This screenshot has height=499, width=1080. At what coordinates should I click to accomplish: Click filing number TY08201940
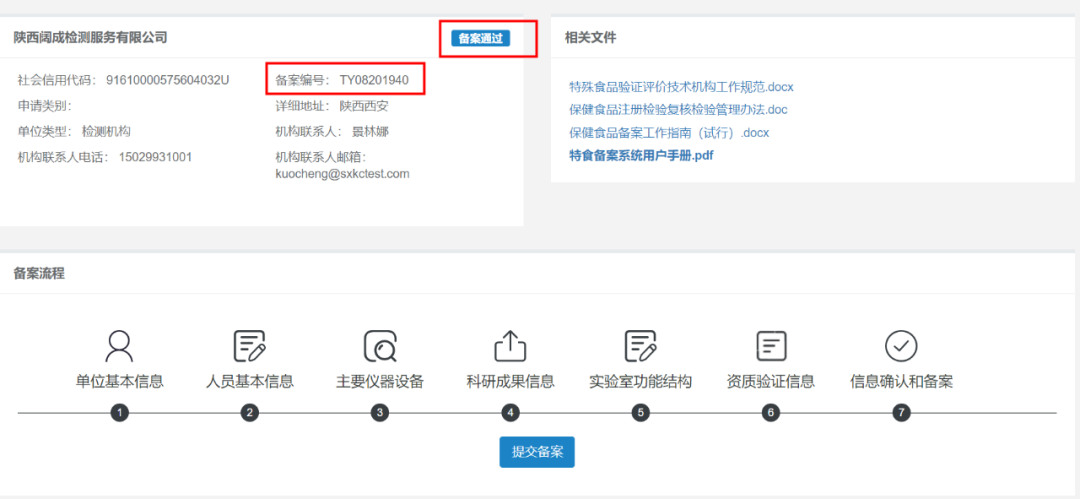[x=374, y=80]
